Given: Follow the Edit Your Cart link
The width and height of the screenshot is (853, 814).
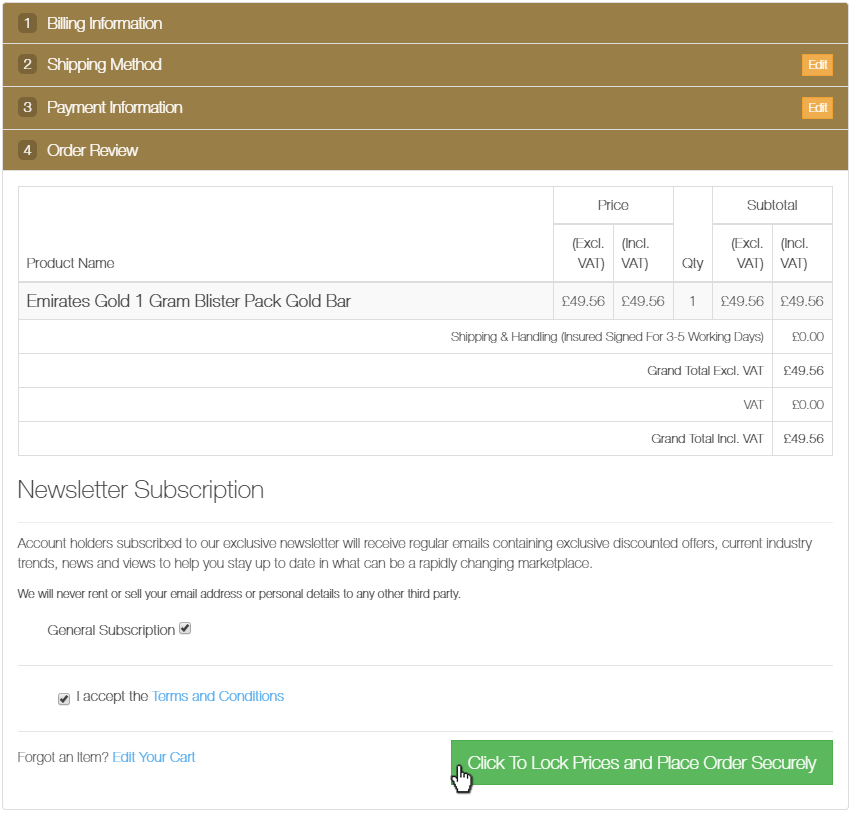Looking at the screenshot, I should (x=153, y=757).
